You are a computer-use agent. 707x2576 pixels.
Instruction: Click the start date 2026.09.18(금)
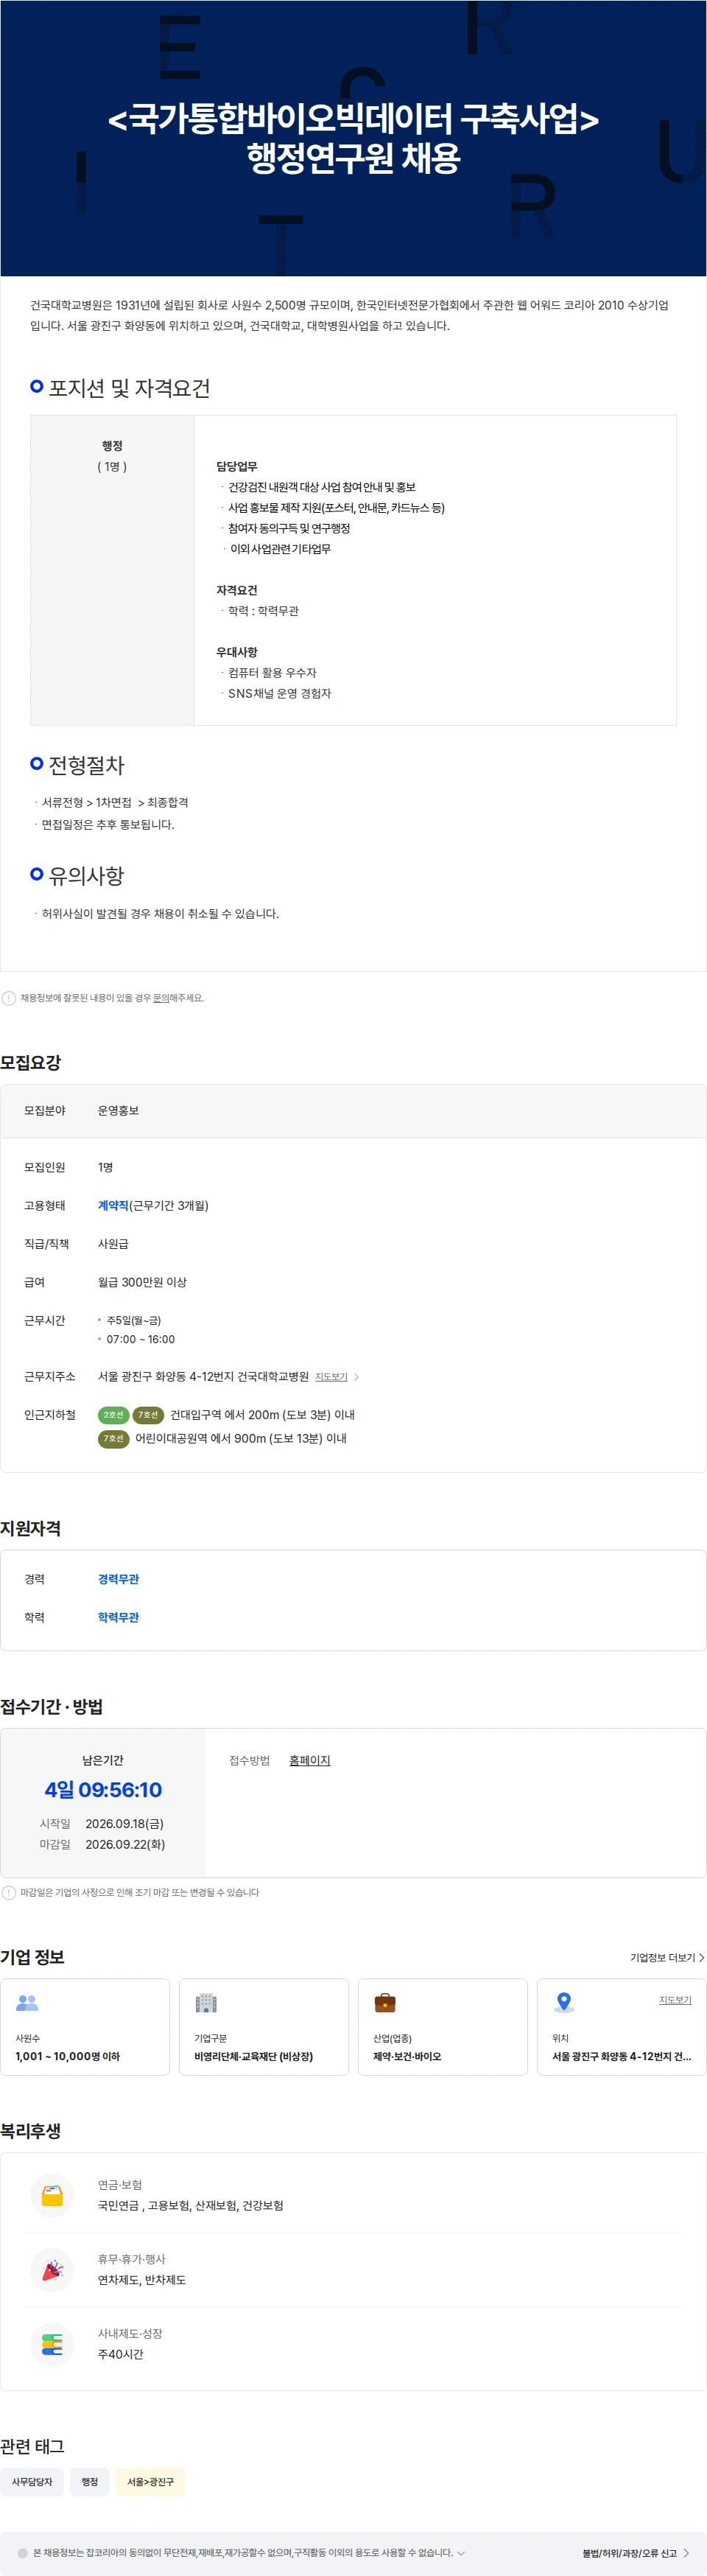tap(125, 1824)
